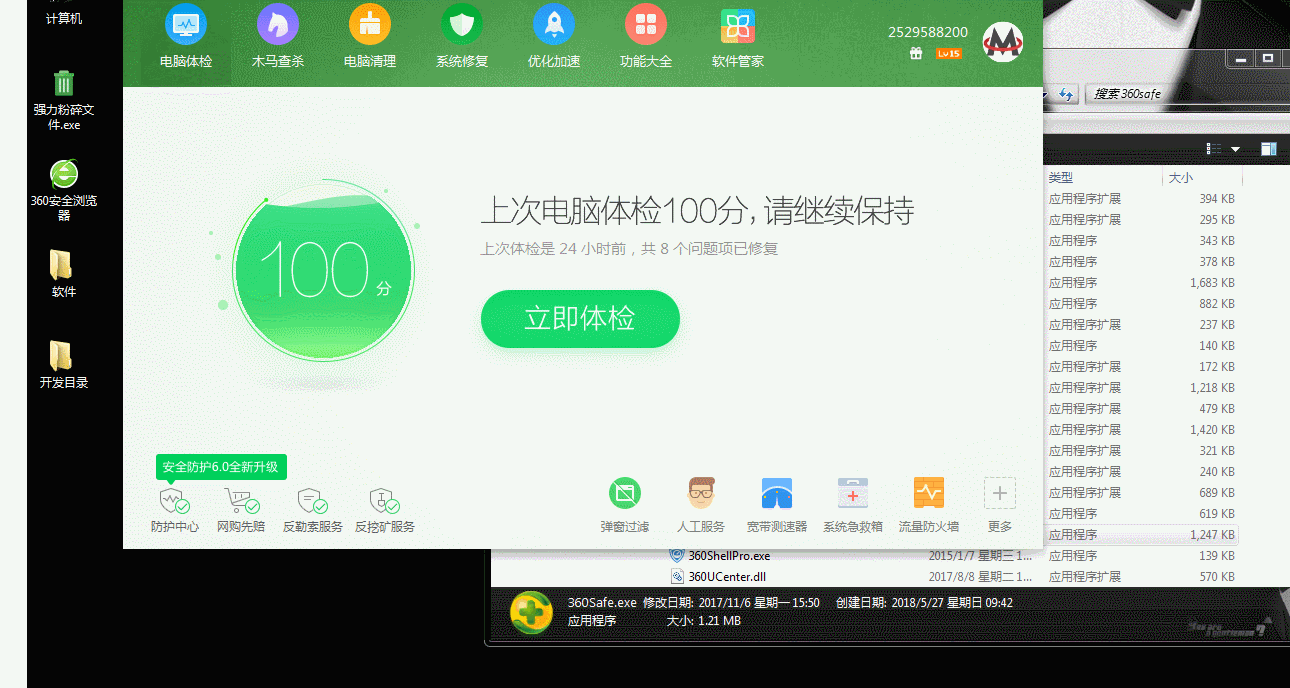This screenshot has height=688, width=1290.
Task: Open 防护中心 shield icon
Action: pyautogui.click(x=175, y=500)
